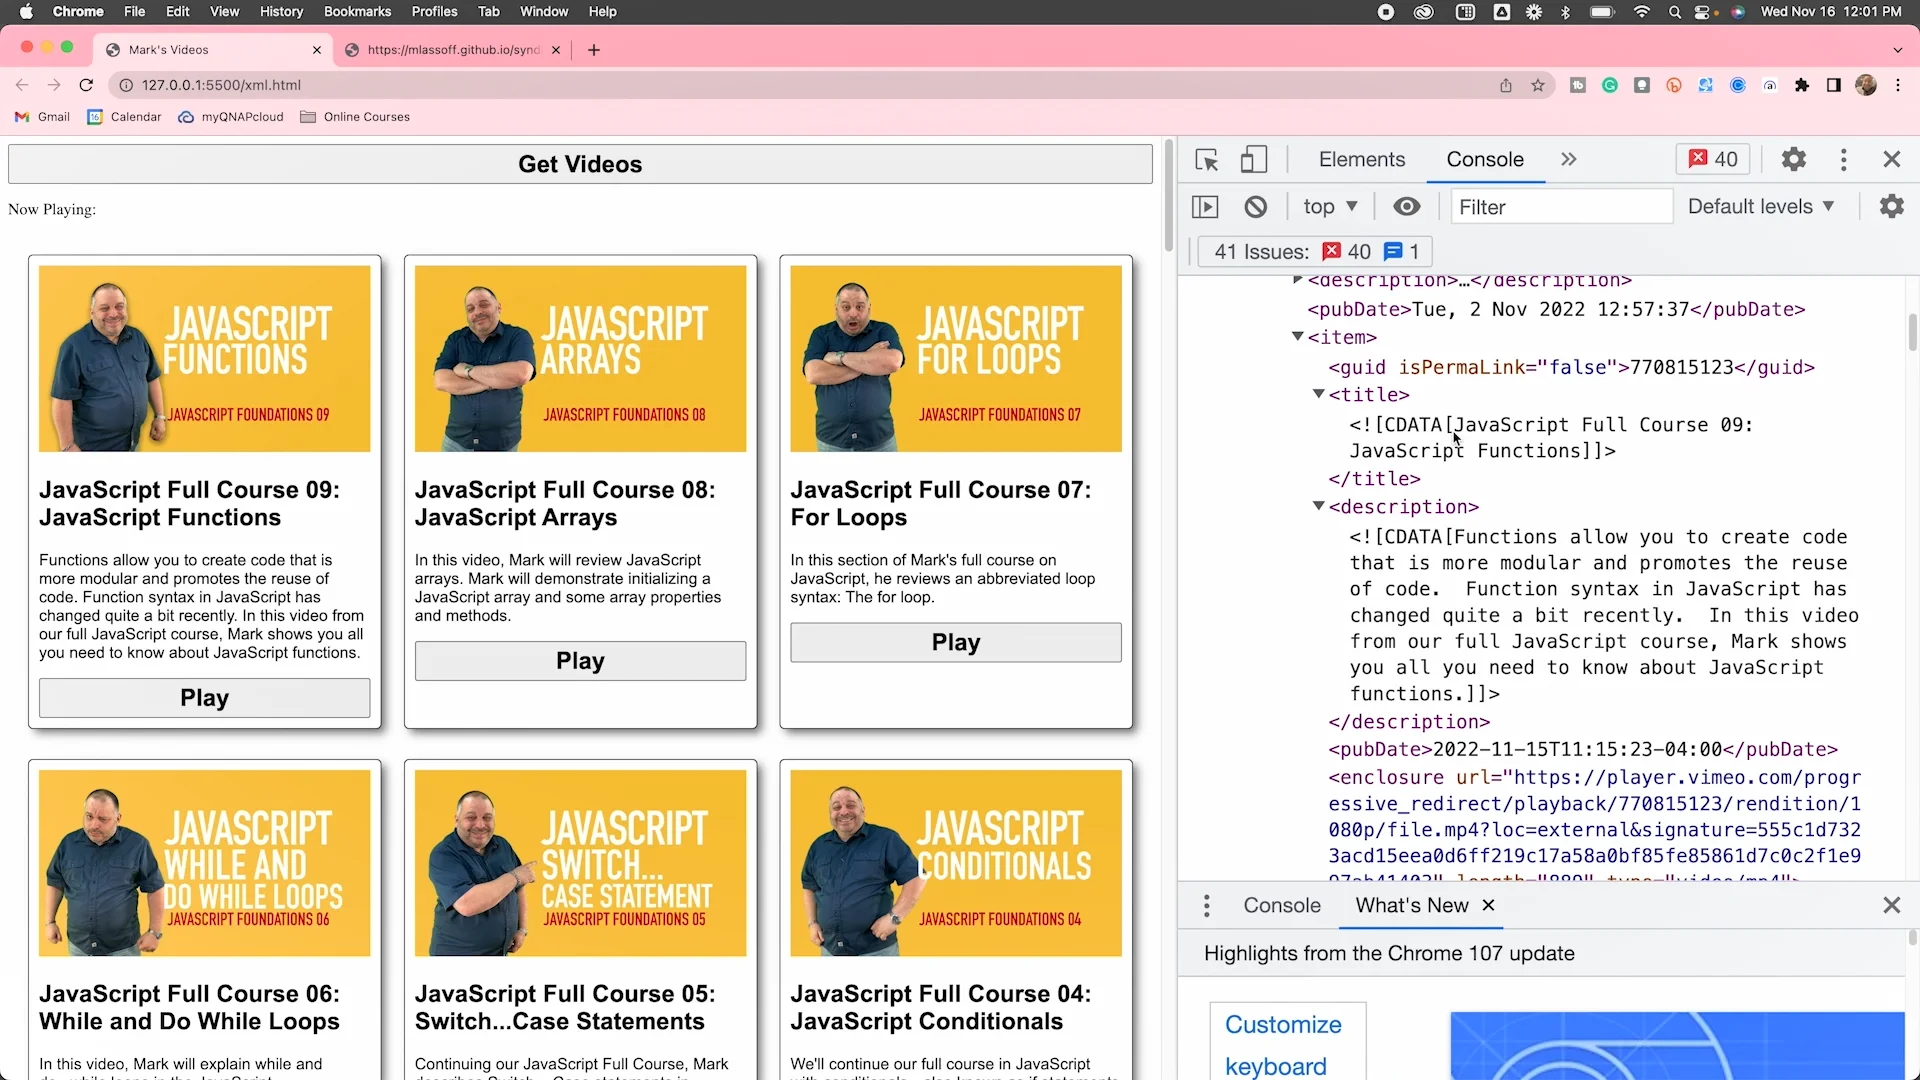Toggle the Chrome side panel icon

pyautogui.click(x=1833, y=85)
